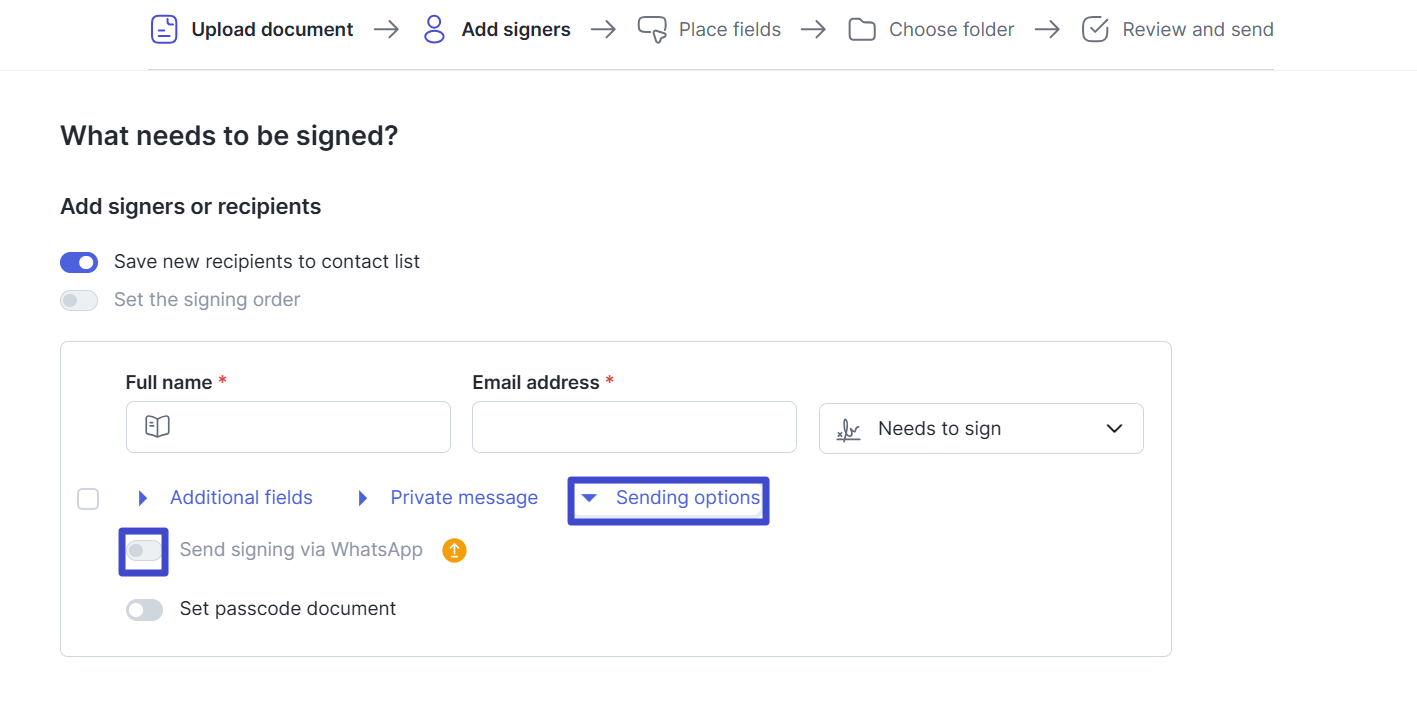This screenshot has width=1417, height=724.
Task: Open the Needs to sign dropdown
Action: pyautogui.click(x=981, y=428)
